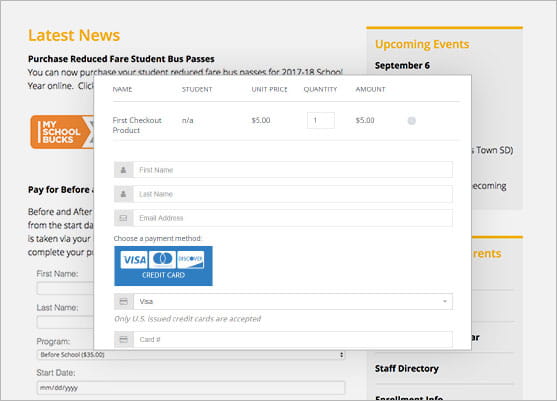Screen dimensions: 557x401
Task: Click the September 6 event date
Action: click(402, 65)
